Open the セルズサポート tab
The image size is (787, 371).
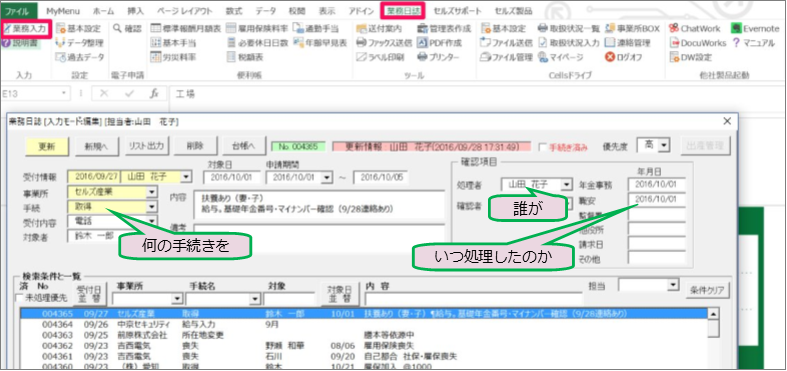pos(457,11)
